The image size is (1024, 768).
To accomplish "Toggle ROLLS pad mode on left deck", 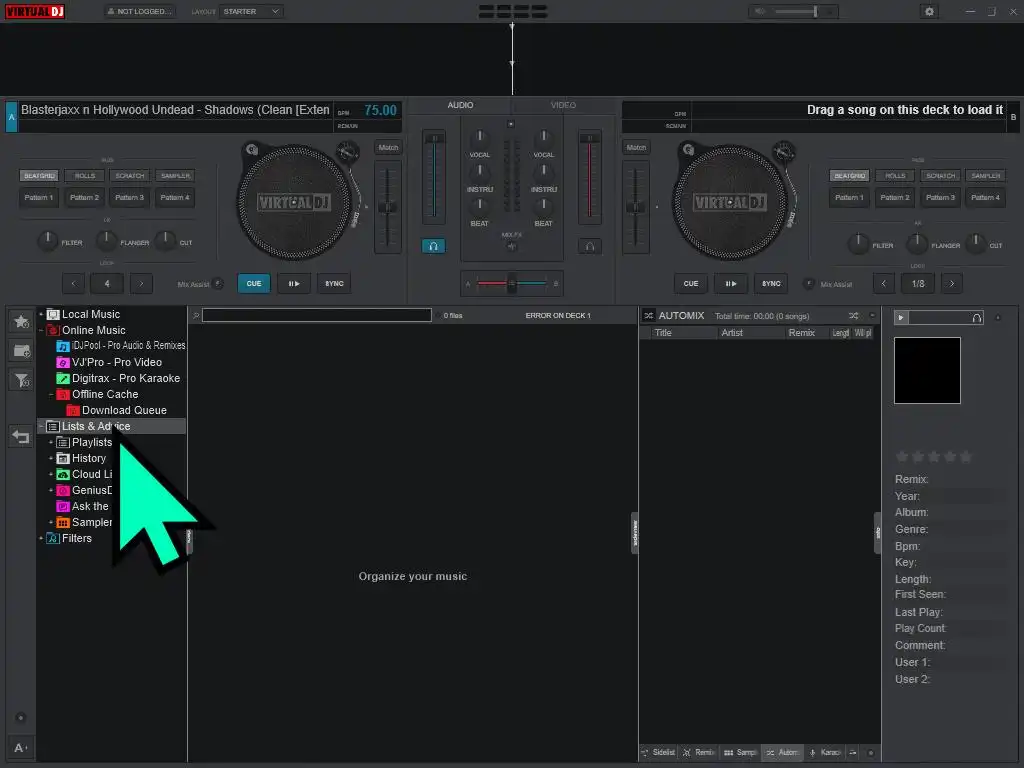I will (x=85, y=176).
